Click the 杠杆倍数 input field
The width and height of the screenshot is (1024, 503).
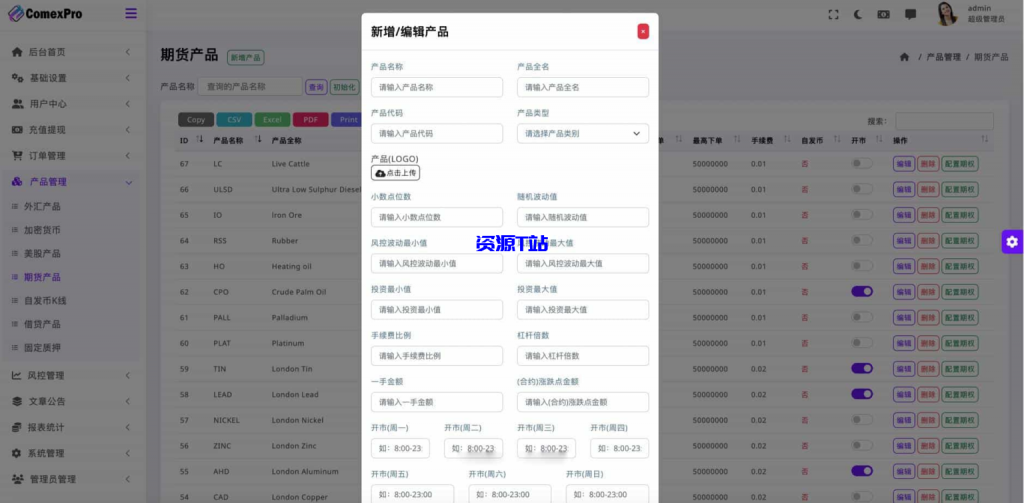pyautogui.click(x=583, y=356)
